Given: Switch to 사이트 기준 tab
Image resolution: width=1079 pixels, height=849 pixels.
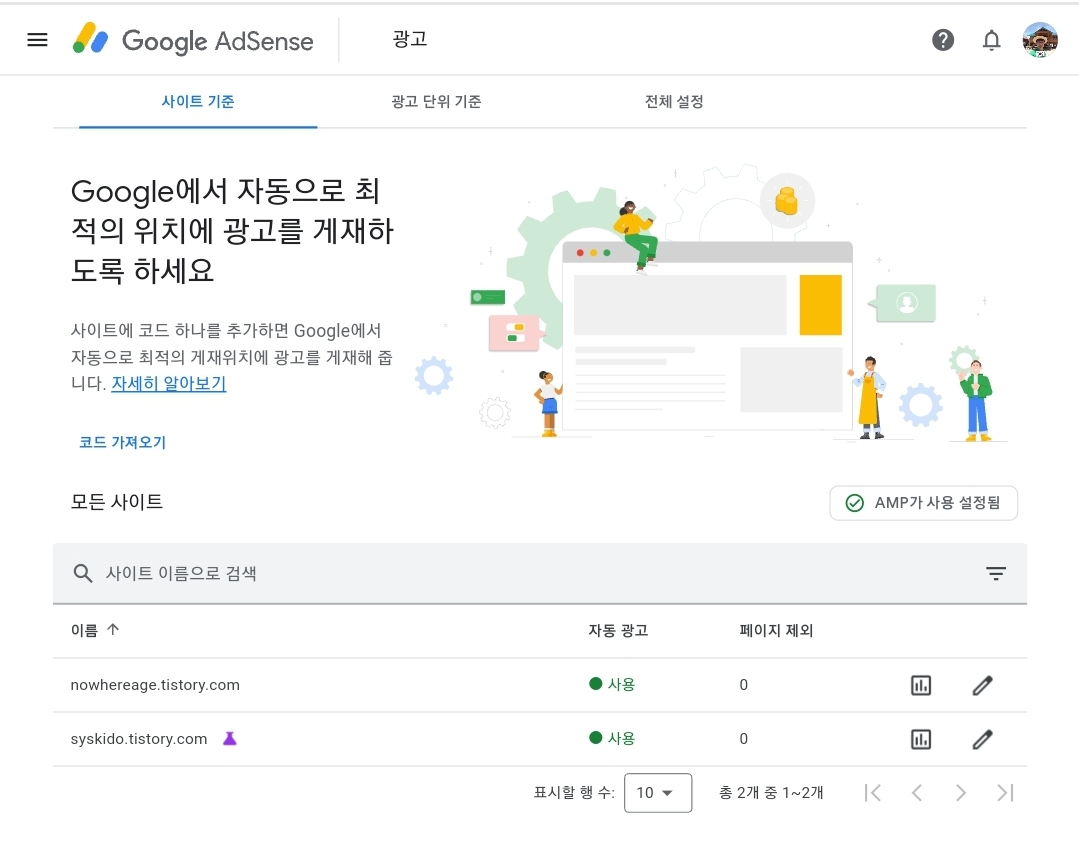Looking at the screenshot, I should tap(198, 102).
